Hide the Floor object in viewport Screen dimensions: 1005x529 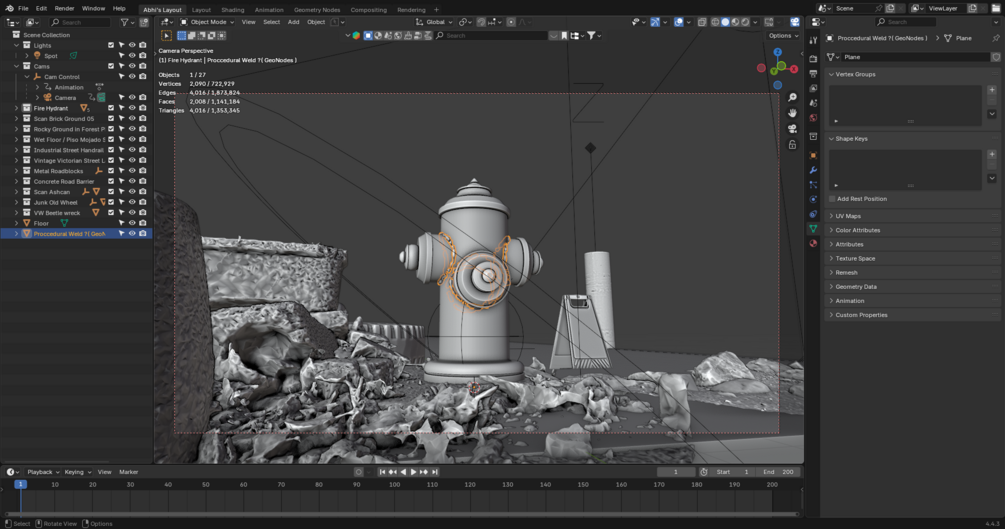coord(132,223)
